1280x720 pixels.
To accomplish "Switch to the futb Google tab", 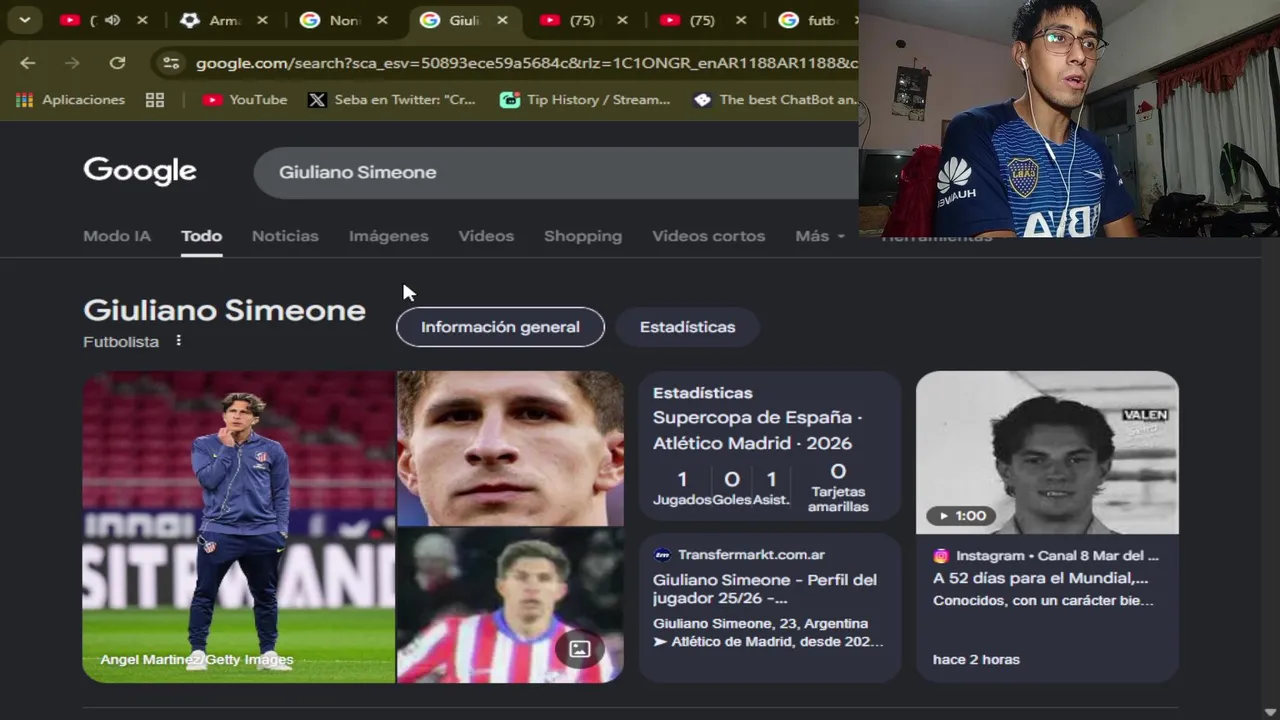I will click(x=810, y=20).
